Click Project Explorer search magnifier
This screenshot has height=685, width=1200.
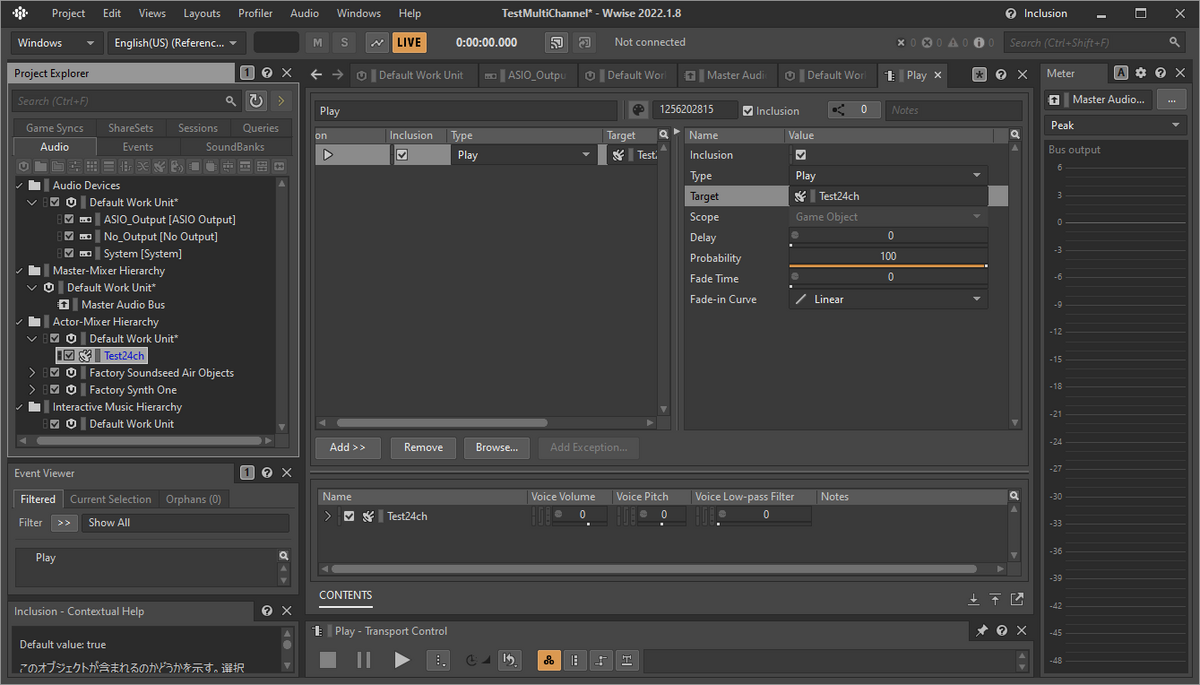click(231, 101)
